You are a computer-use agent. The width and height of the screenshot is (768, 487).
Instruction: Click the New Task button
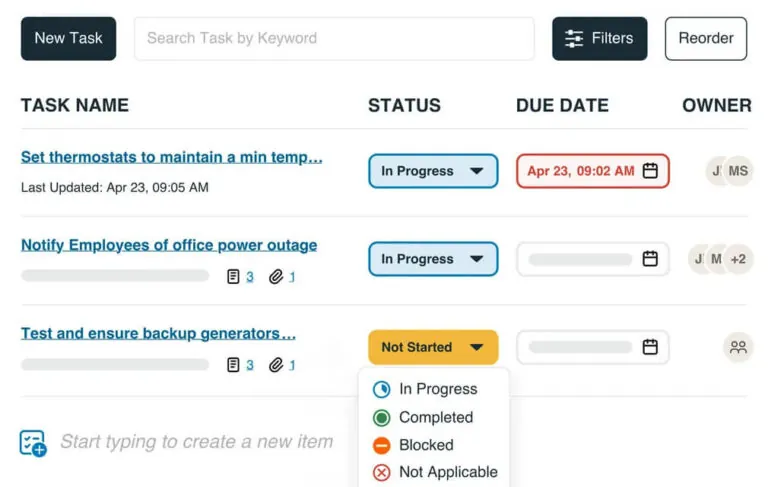68,38
